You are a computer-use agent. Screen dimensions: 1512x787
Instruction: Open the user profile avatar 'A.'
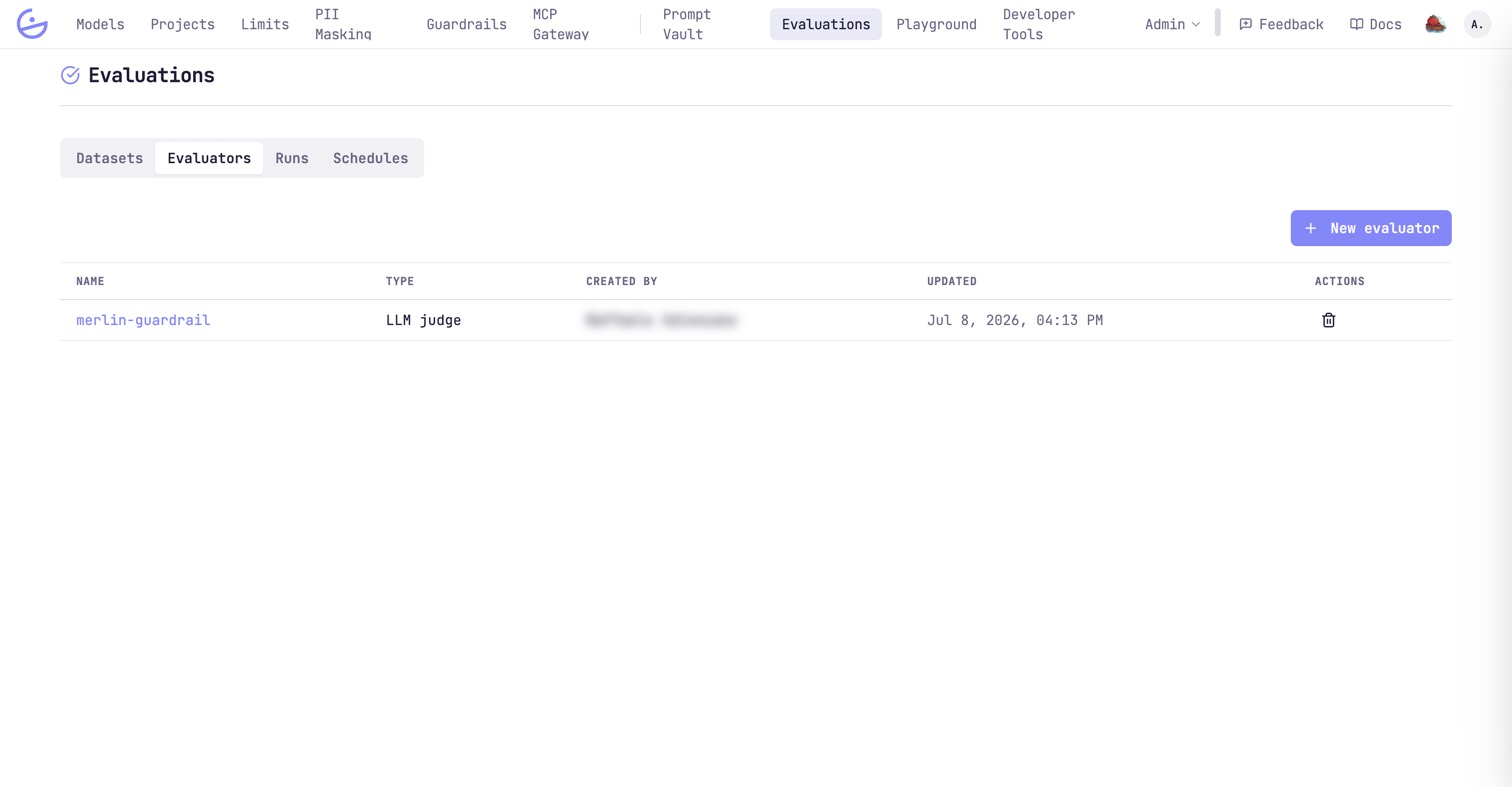1477,24
